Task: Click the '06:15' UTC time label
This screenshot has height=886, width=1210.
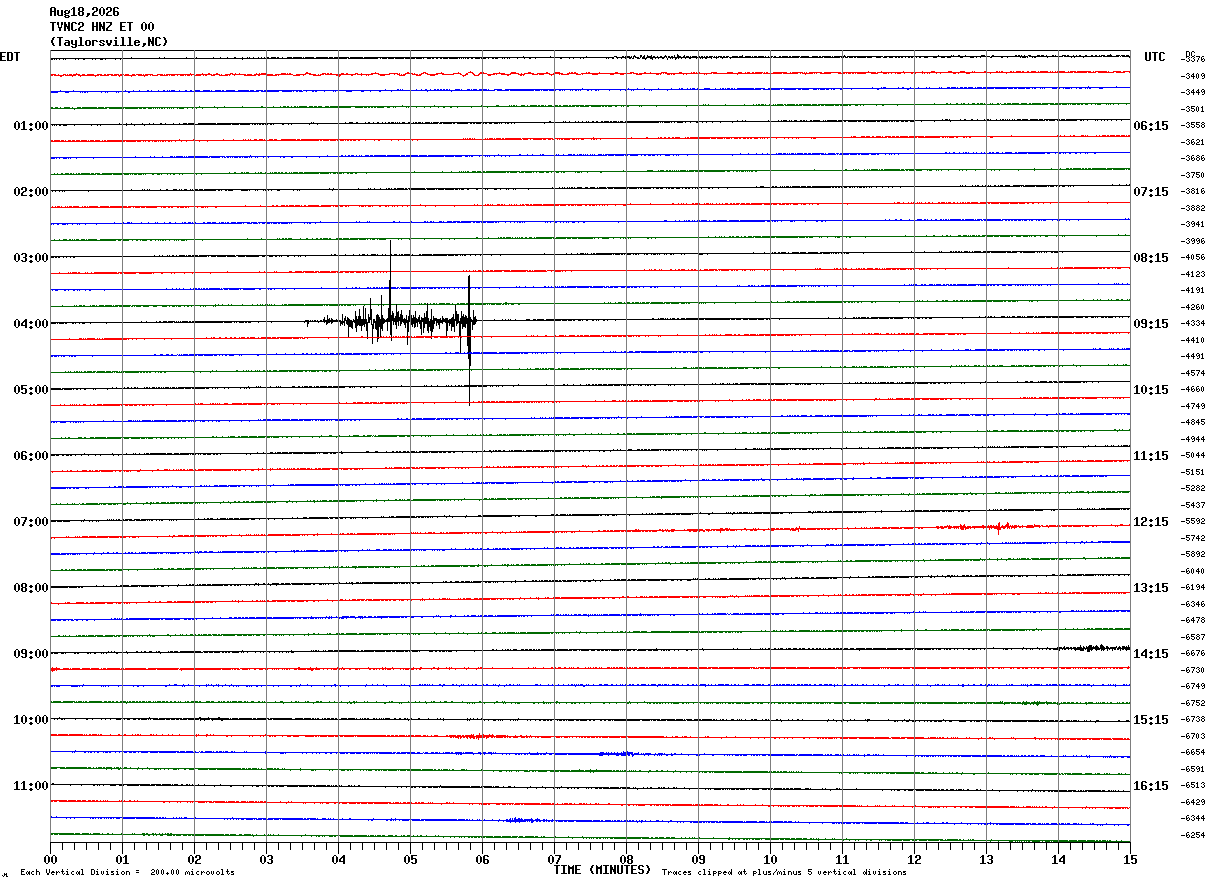Action: (x=1151, y=126)
